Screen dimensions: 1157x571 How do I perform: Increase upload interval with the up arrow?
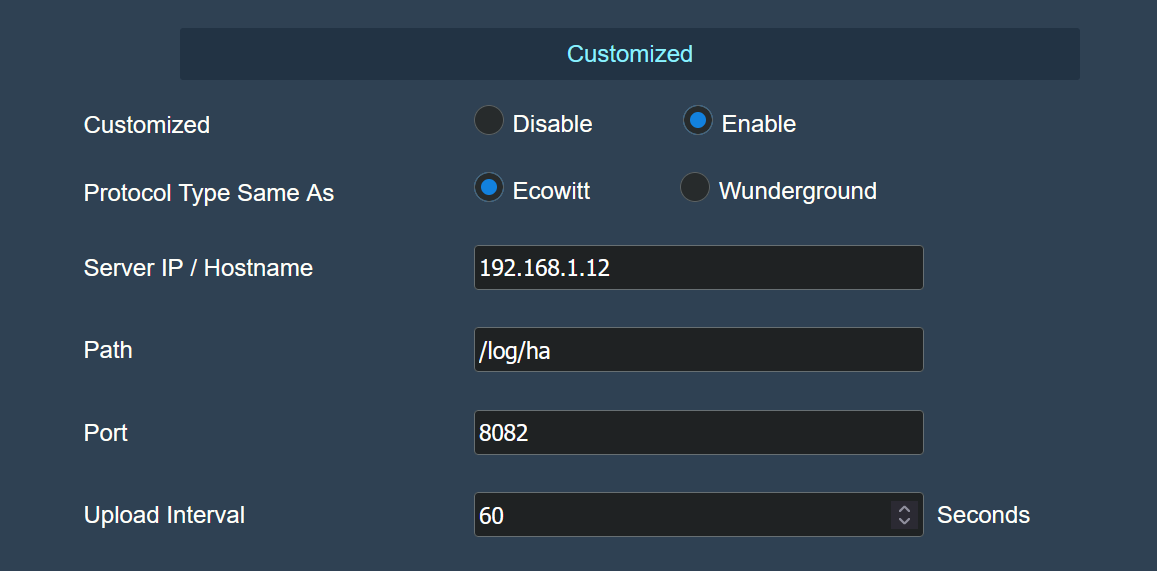pyautogui.click(x=904, y=508)
